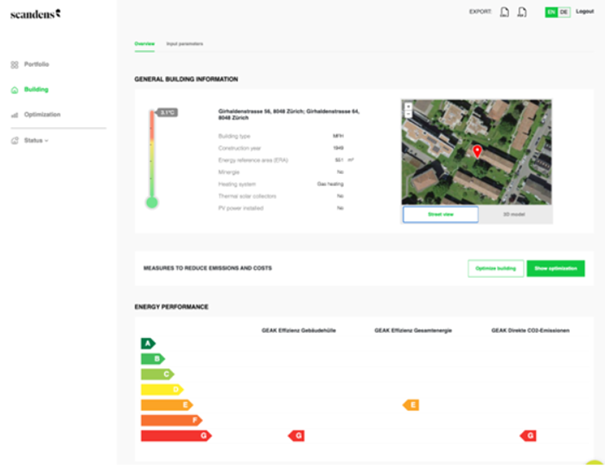Click the scandens logo
Screen dimensions: 605x466
click(x=35, y=13)
